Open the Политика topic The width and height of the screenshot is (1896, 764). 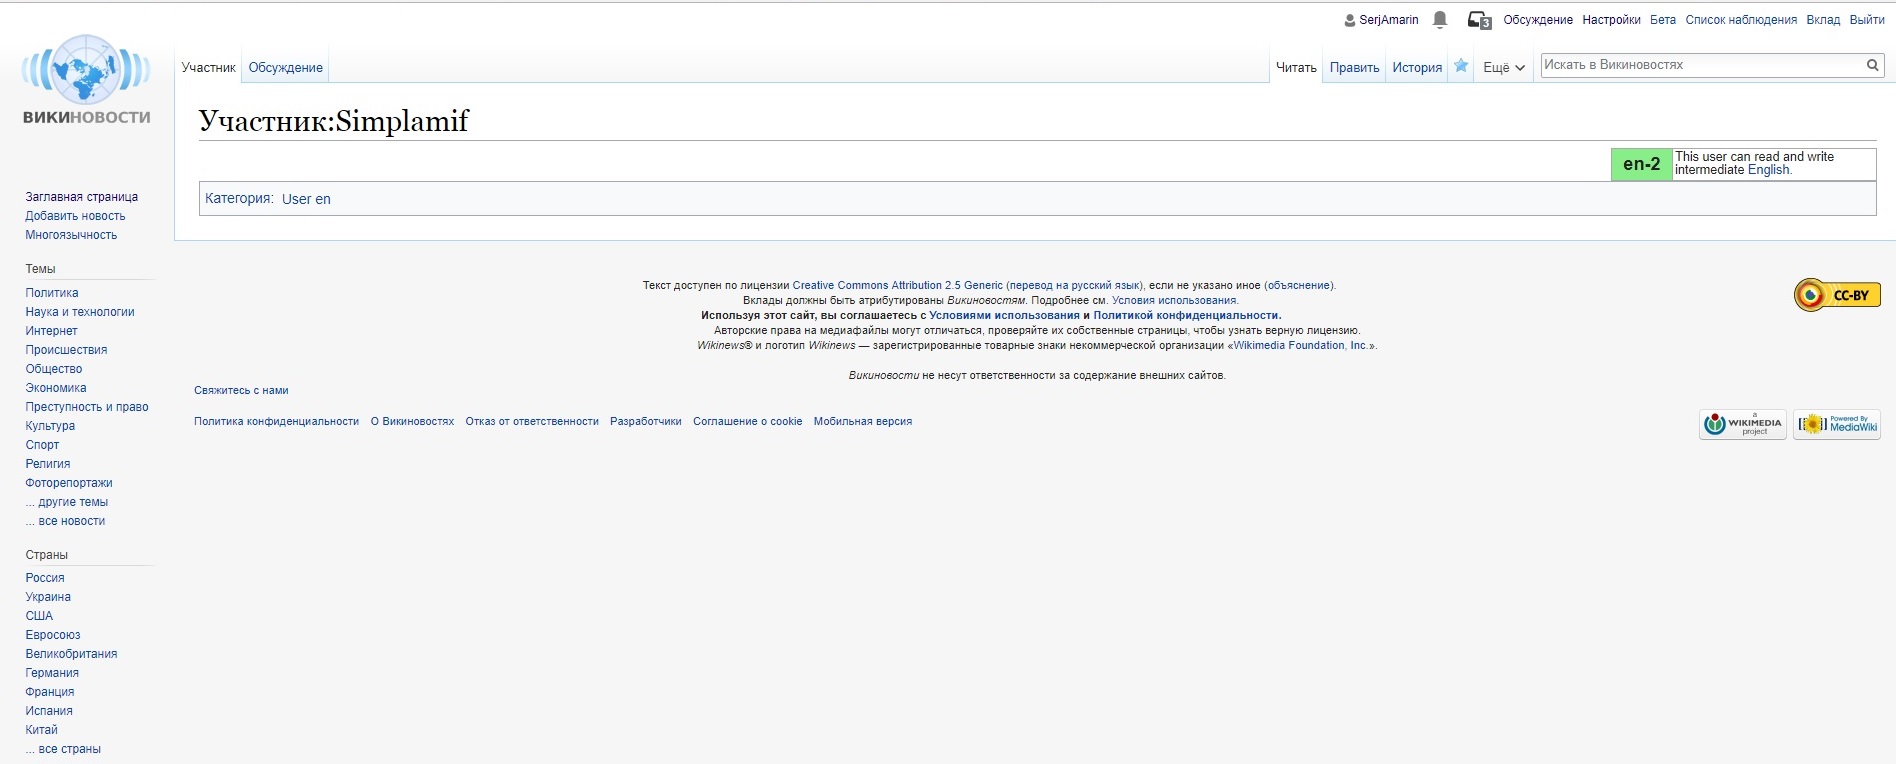[x=52, y=293]
